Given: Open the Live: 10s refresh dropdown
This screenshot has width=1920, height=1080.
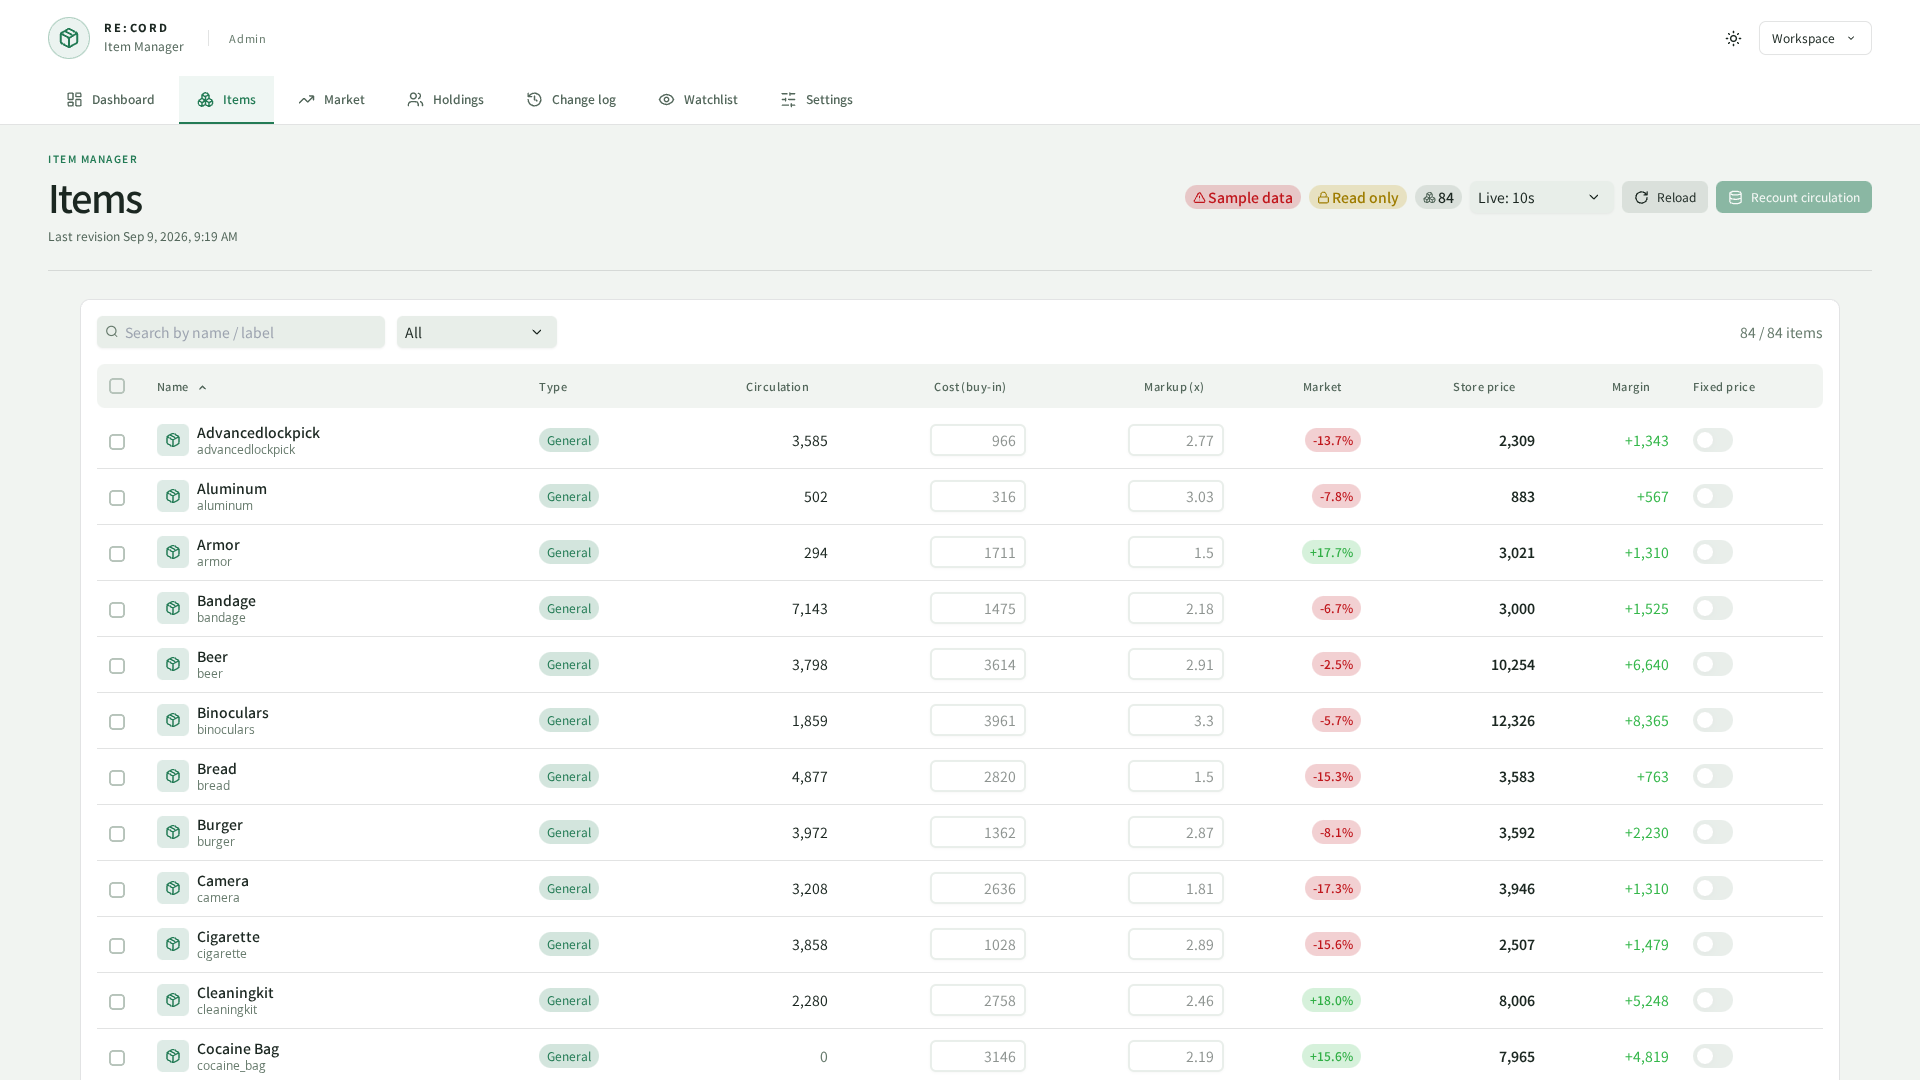Looking at the screenshot, I should point(1541,197).
